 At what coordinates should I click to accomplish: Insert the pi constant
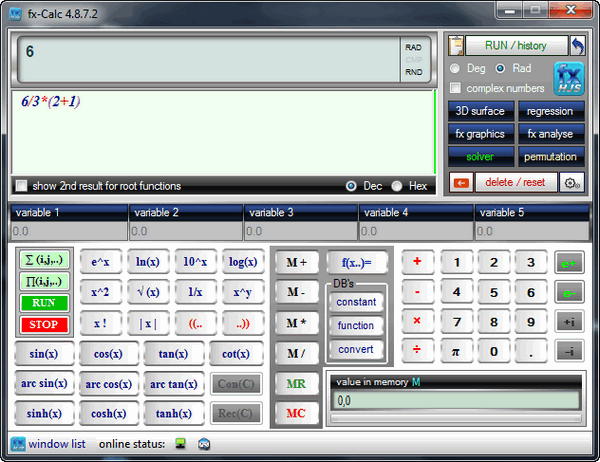coord(456,351)
